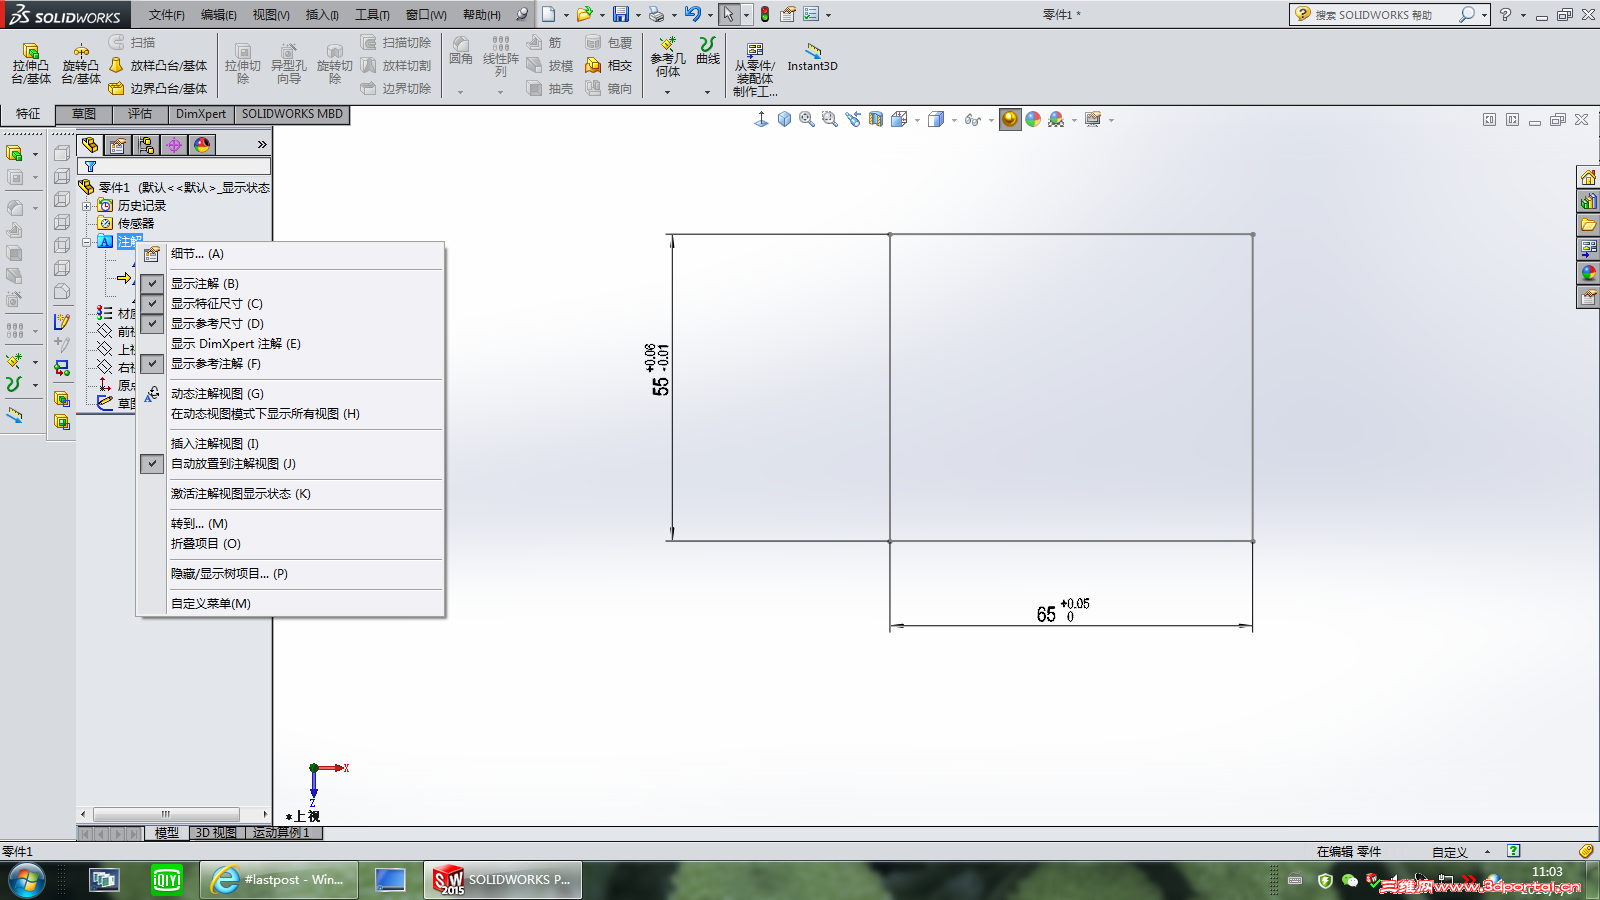
Task: Open the ConfigurationManager tab icon
Action: 146,145
